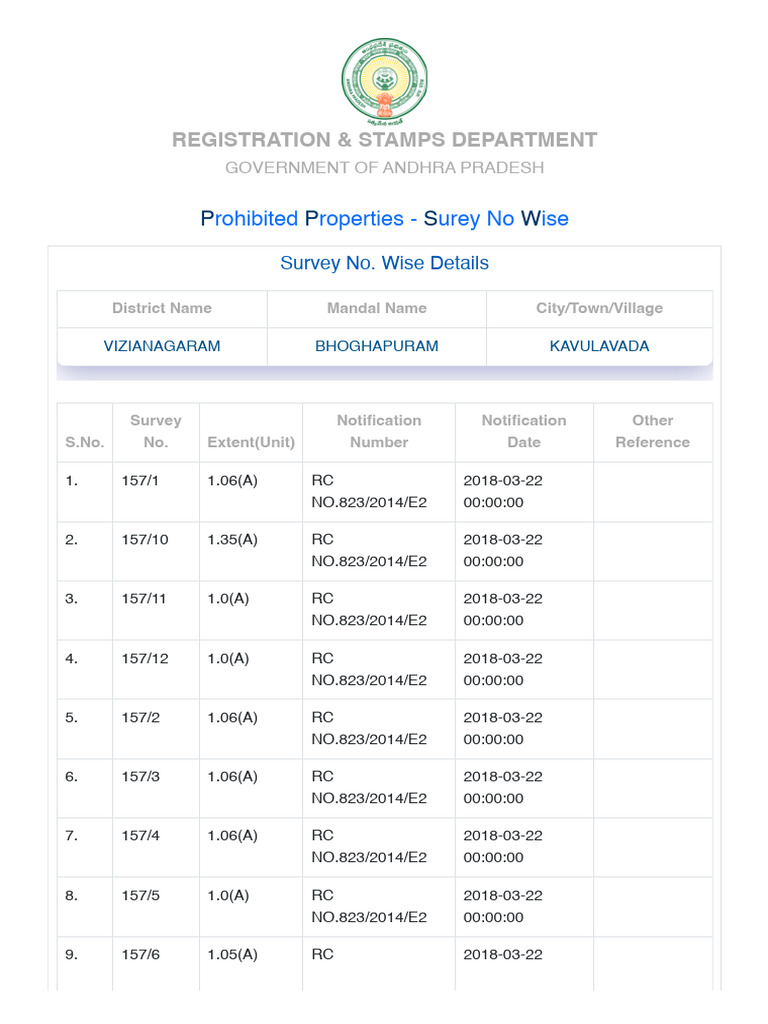Screen dimensions: 768x1024
Task: Select the Survey No. Wise Details header
Action: 384,263
